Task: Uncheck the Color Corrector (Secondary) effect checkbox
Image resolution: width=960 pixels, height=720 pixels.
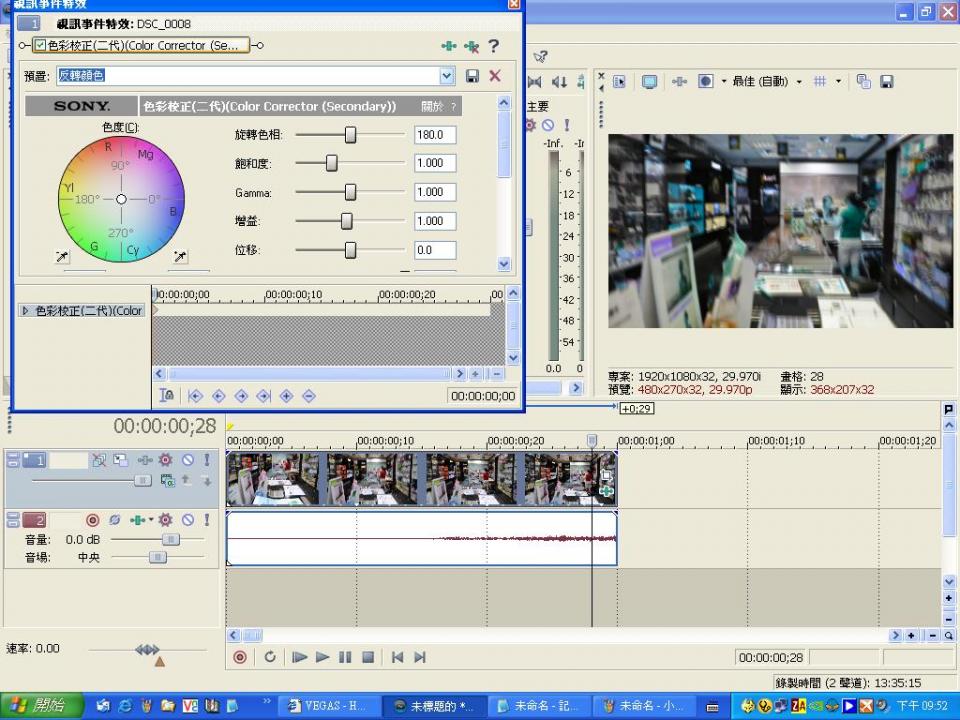Action: click(40, 46)
